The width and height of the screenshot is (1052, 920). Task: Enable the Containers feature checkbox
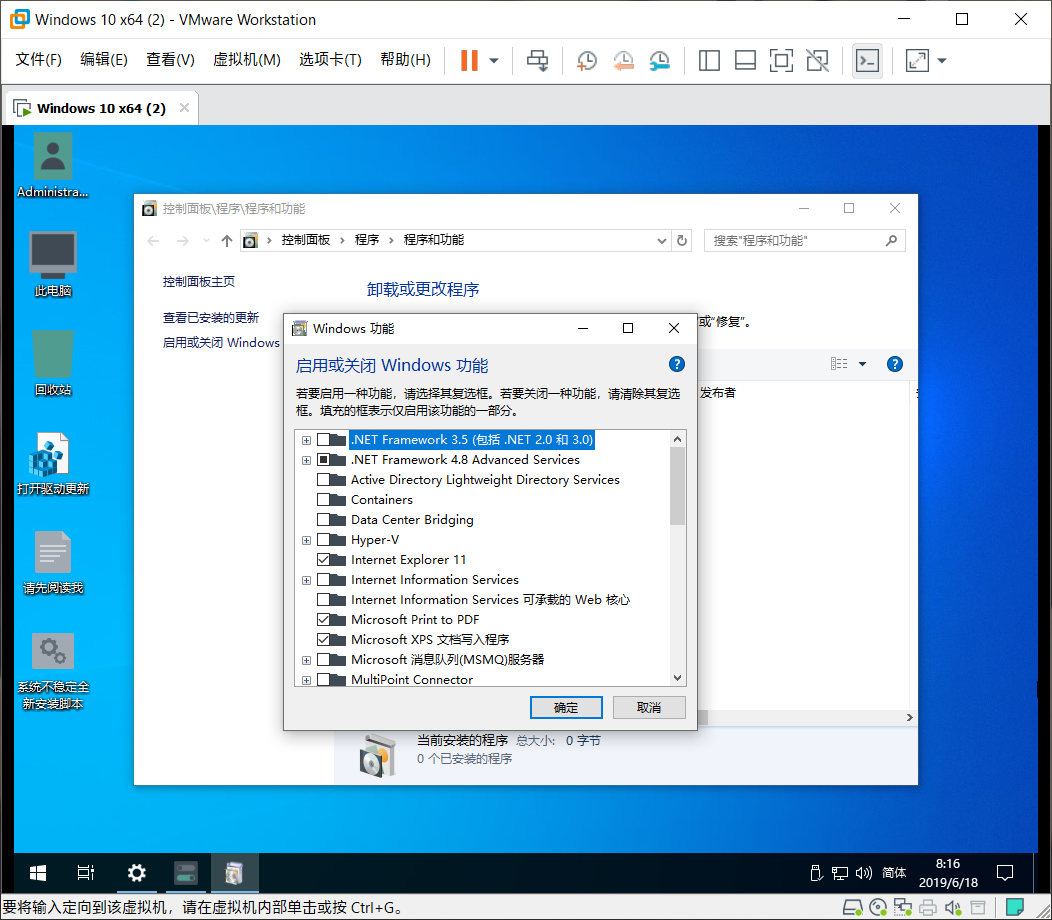point(324,500)
